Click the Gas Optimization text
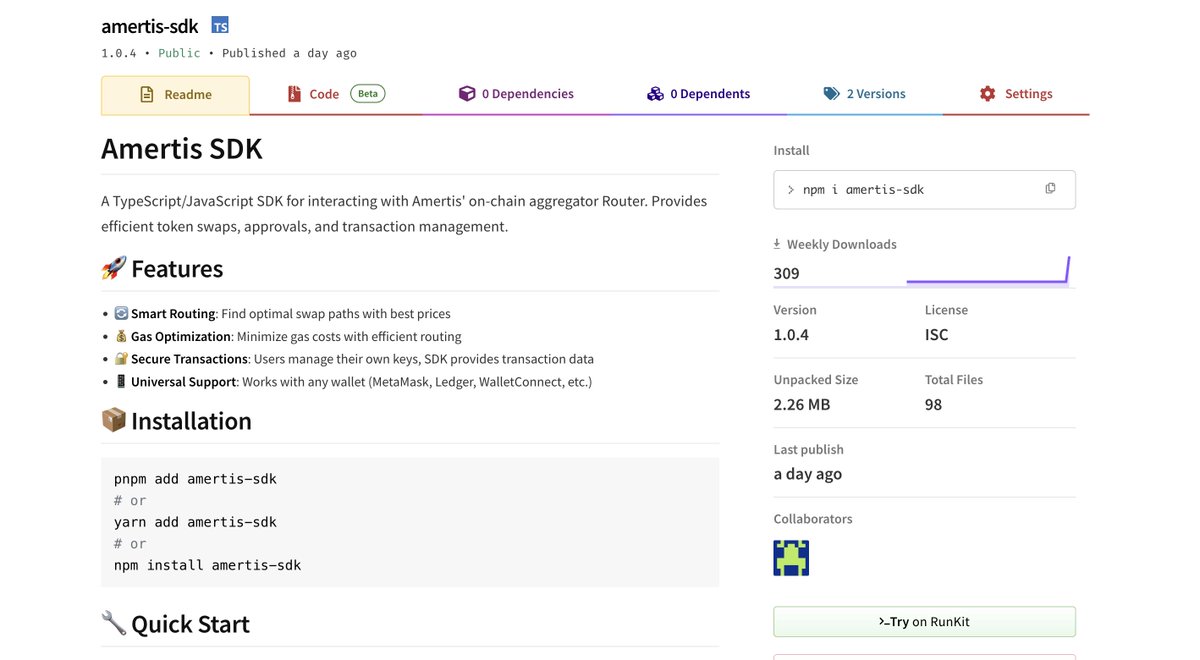Viewport: 1200px width, 660px height. (x=182, y=337)
